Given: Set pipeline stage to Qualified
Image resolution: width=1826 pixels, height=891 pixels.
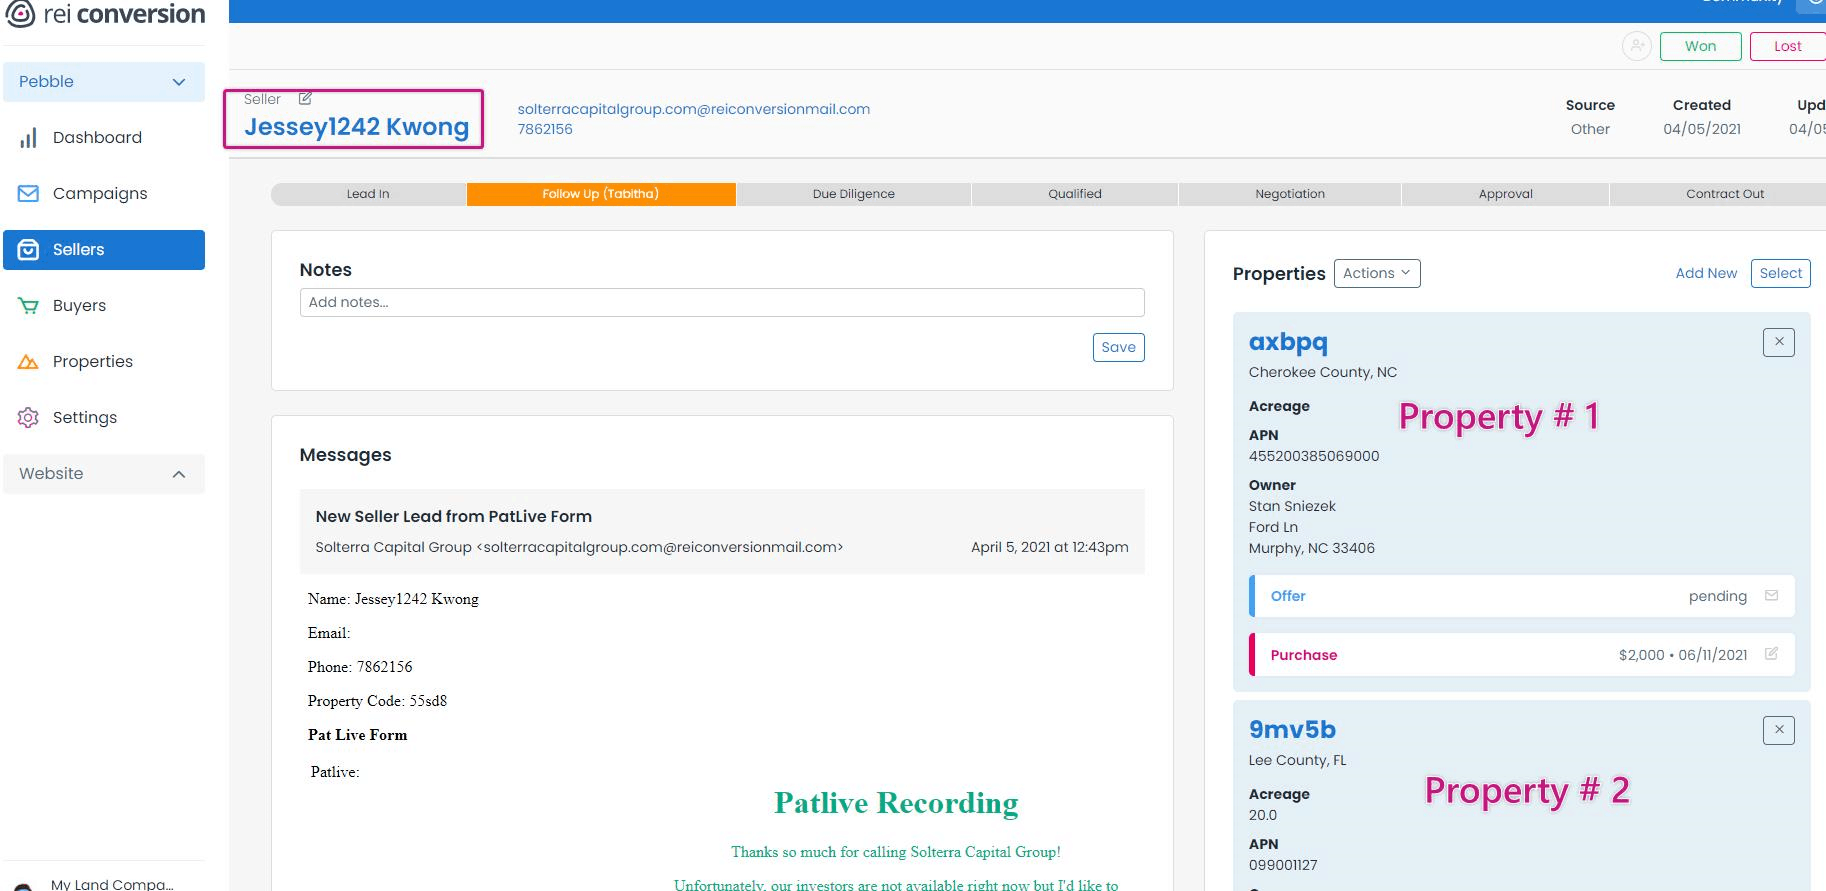Looking at the screenshot, I should click(1075, 194).
